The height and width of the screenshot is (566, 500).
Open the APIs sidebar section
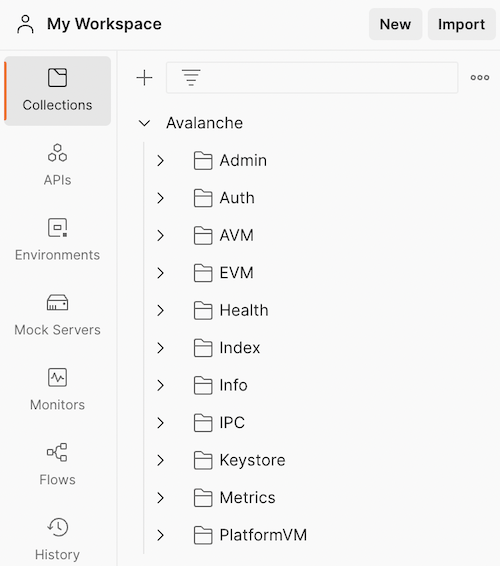(x=57, y=165)
